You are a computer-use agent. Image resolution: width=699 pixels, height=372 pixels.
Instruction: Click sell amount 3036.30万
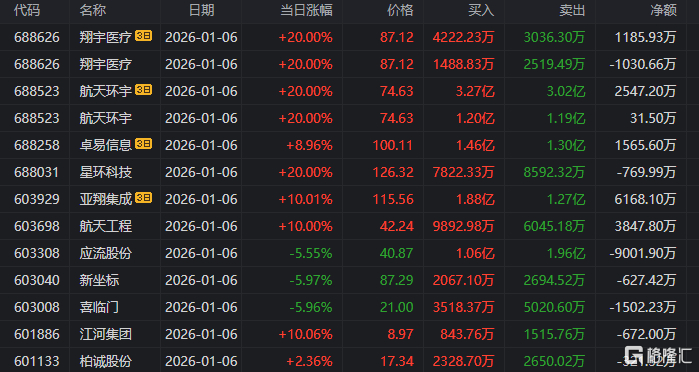click(x=554, y=37)
